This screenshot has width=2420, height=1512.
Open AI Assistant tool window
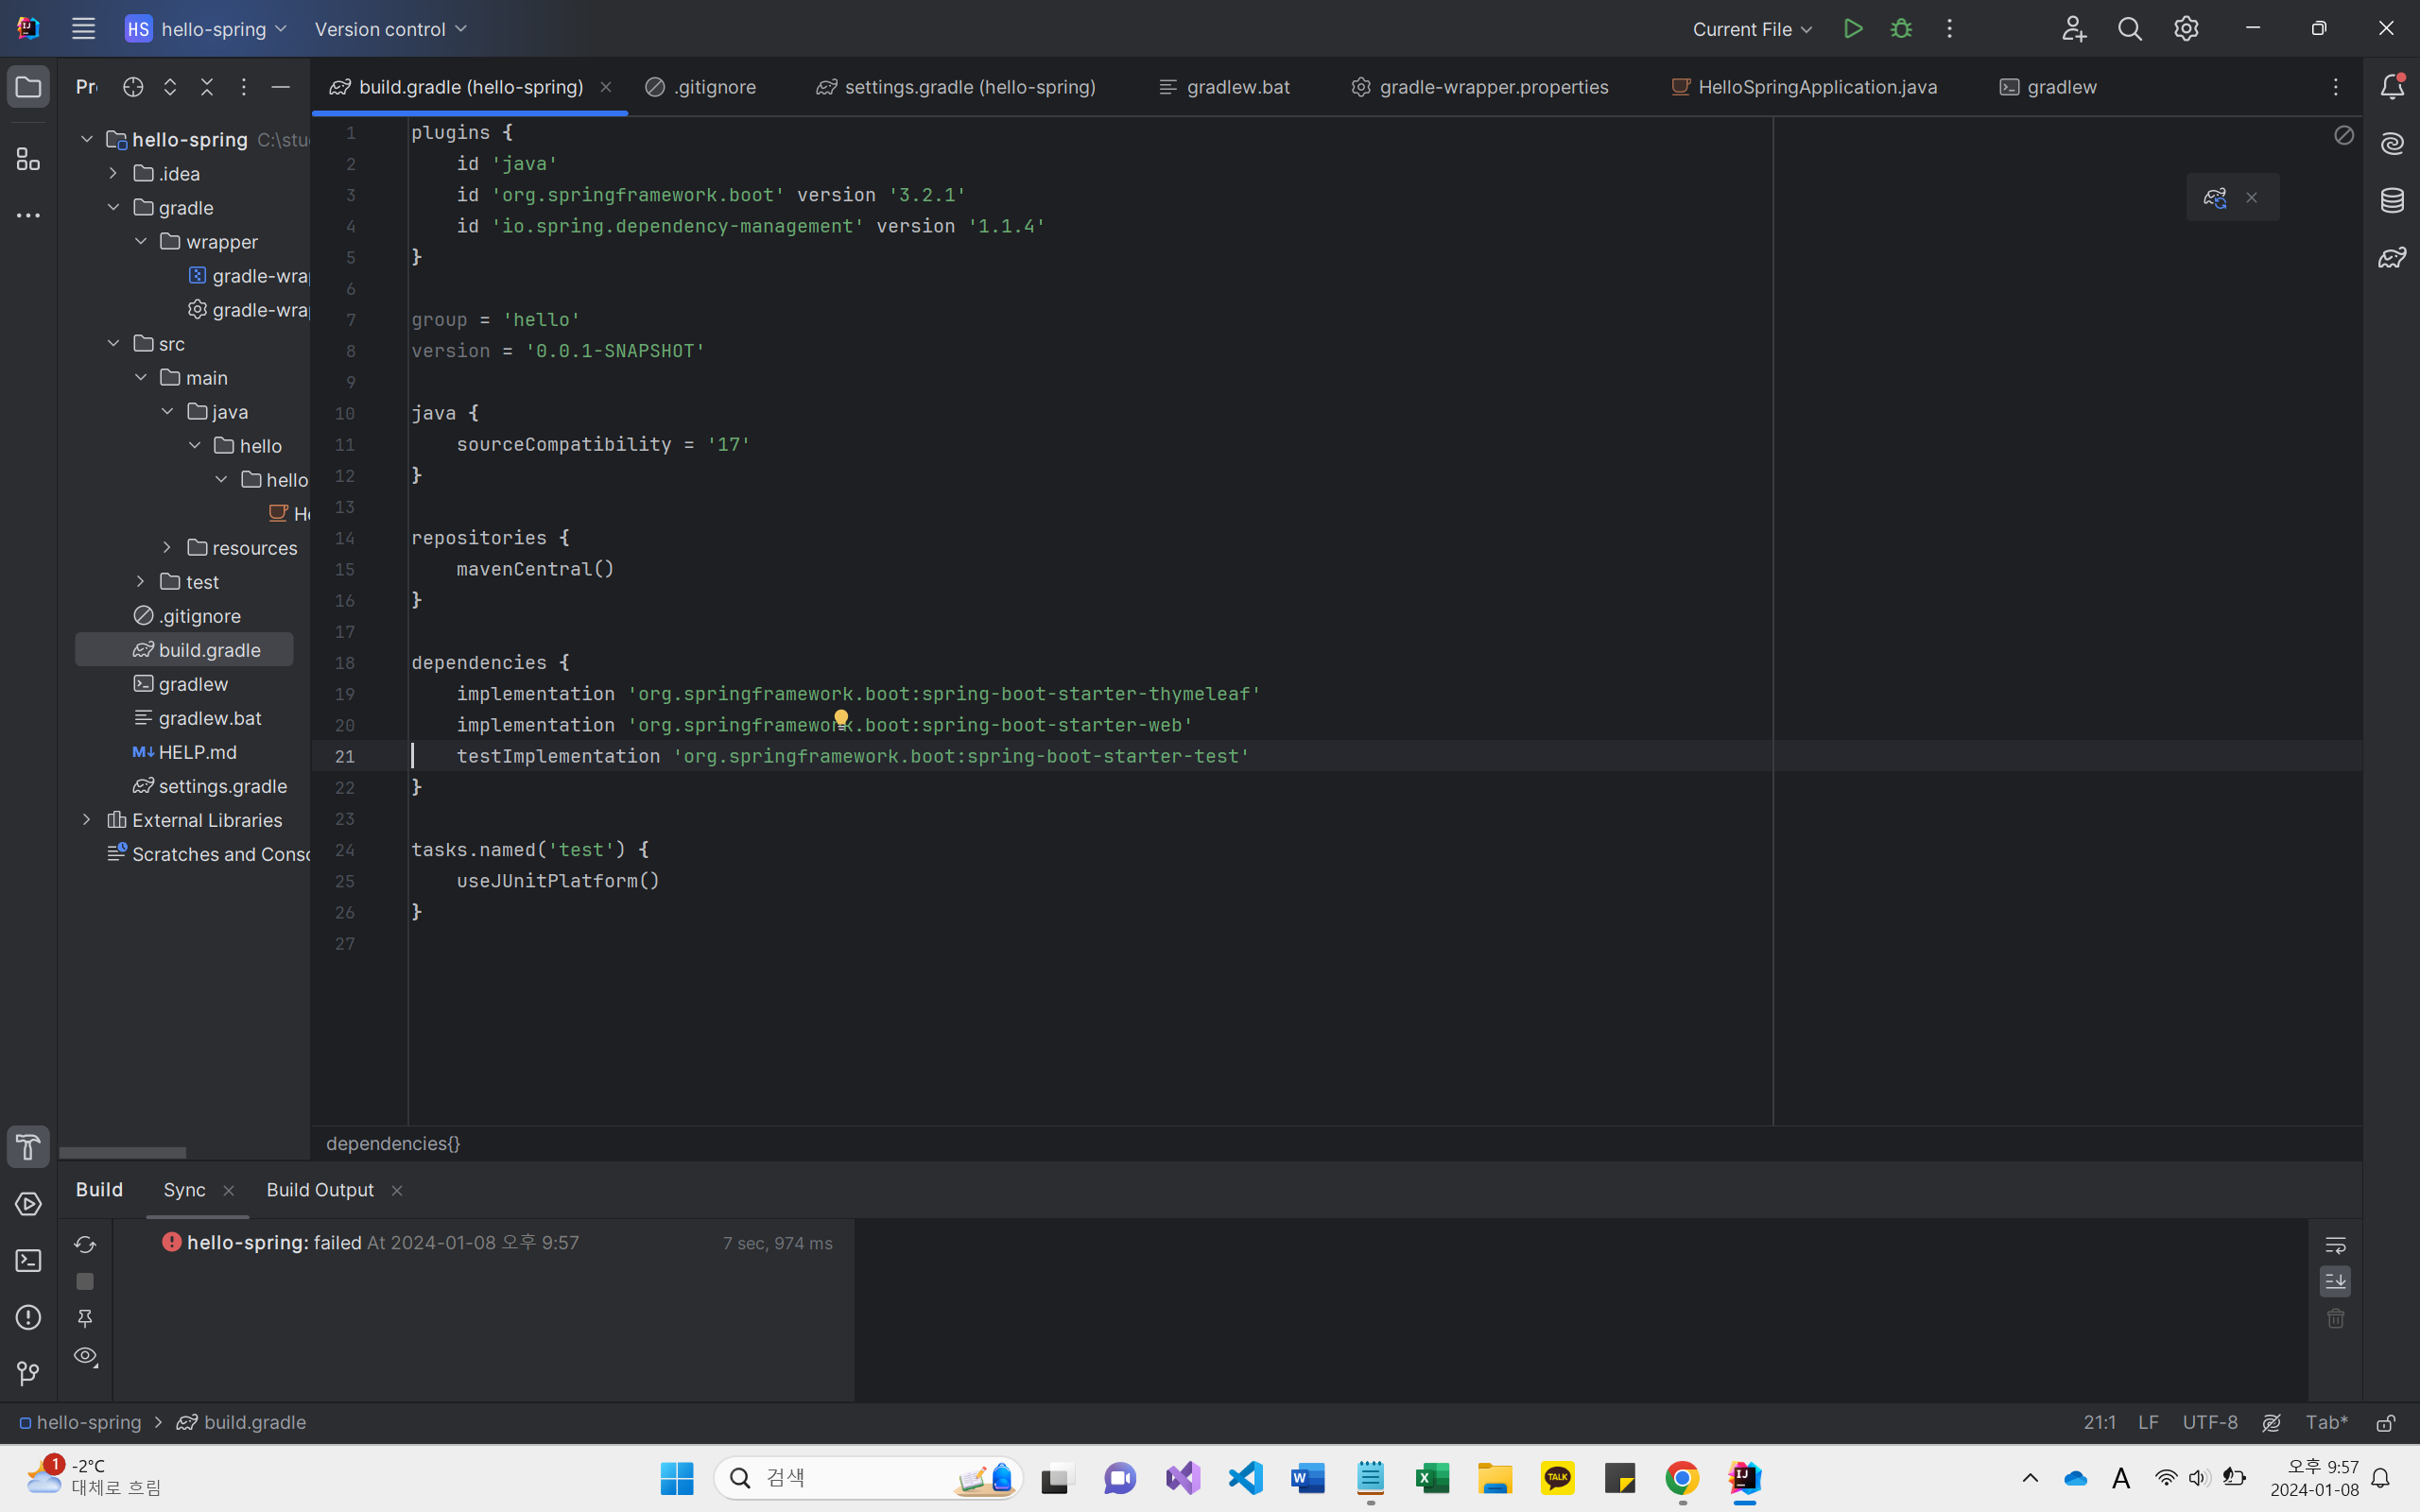coord(2392,143)
